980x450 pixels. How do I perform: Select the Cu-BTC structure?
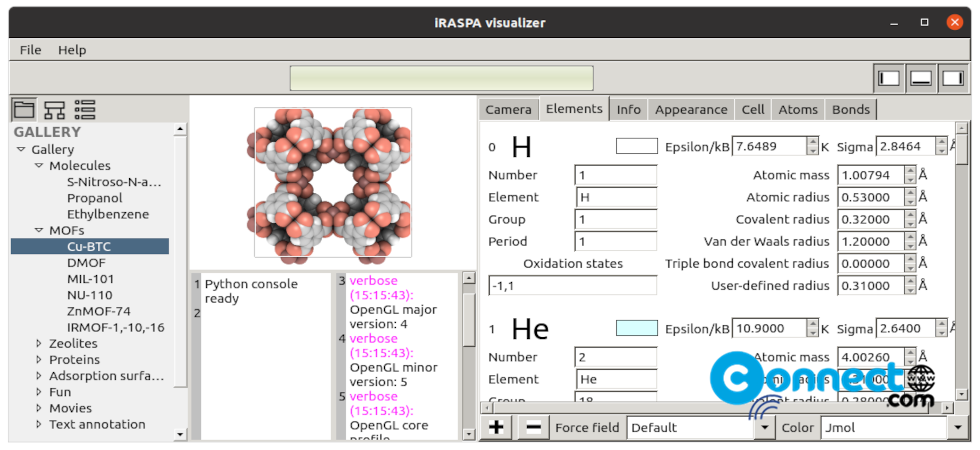click(90, 246)
